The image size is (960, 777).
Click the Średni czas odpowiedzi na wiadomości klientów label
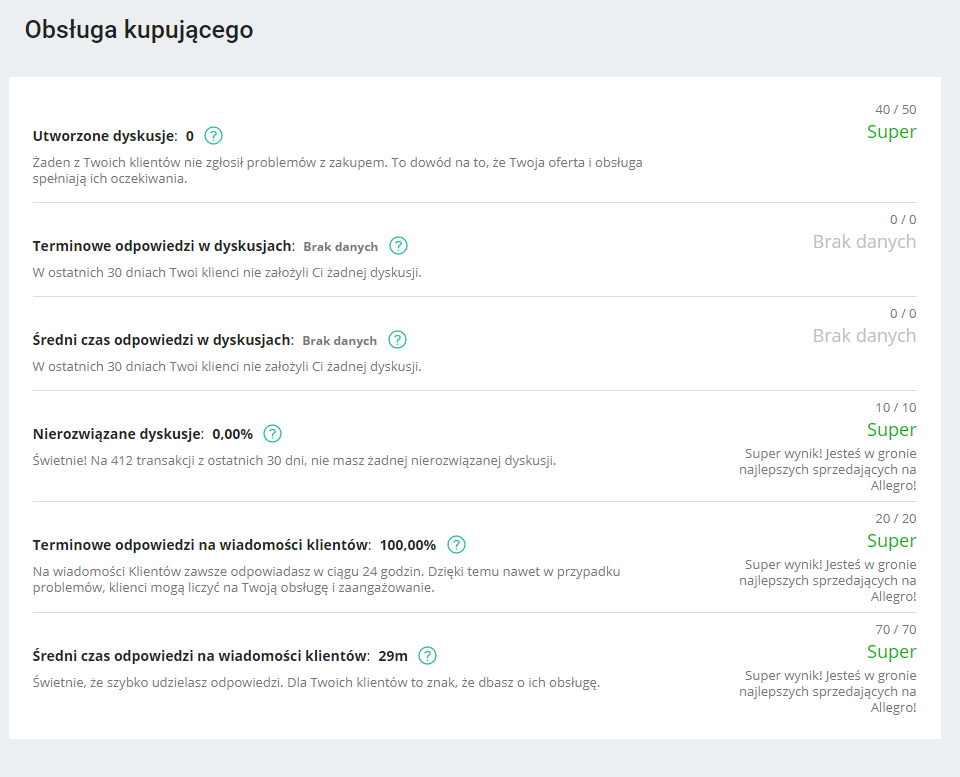coord(201,656)
